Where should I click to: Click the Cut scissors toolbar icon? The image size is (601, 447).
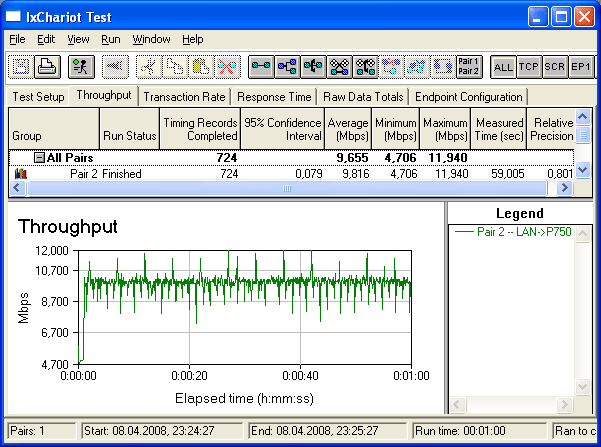click(x=148, y=67)
